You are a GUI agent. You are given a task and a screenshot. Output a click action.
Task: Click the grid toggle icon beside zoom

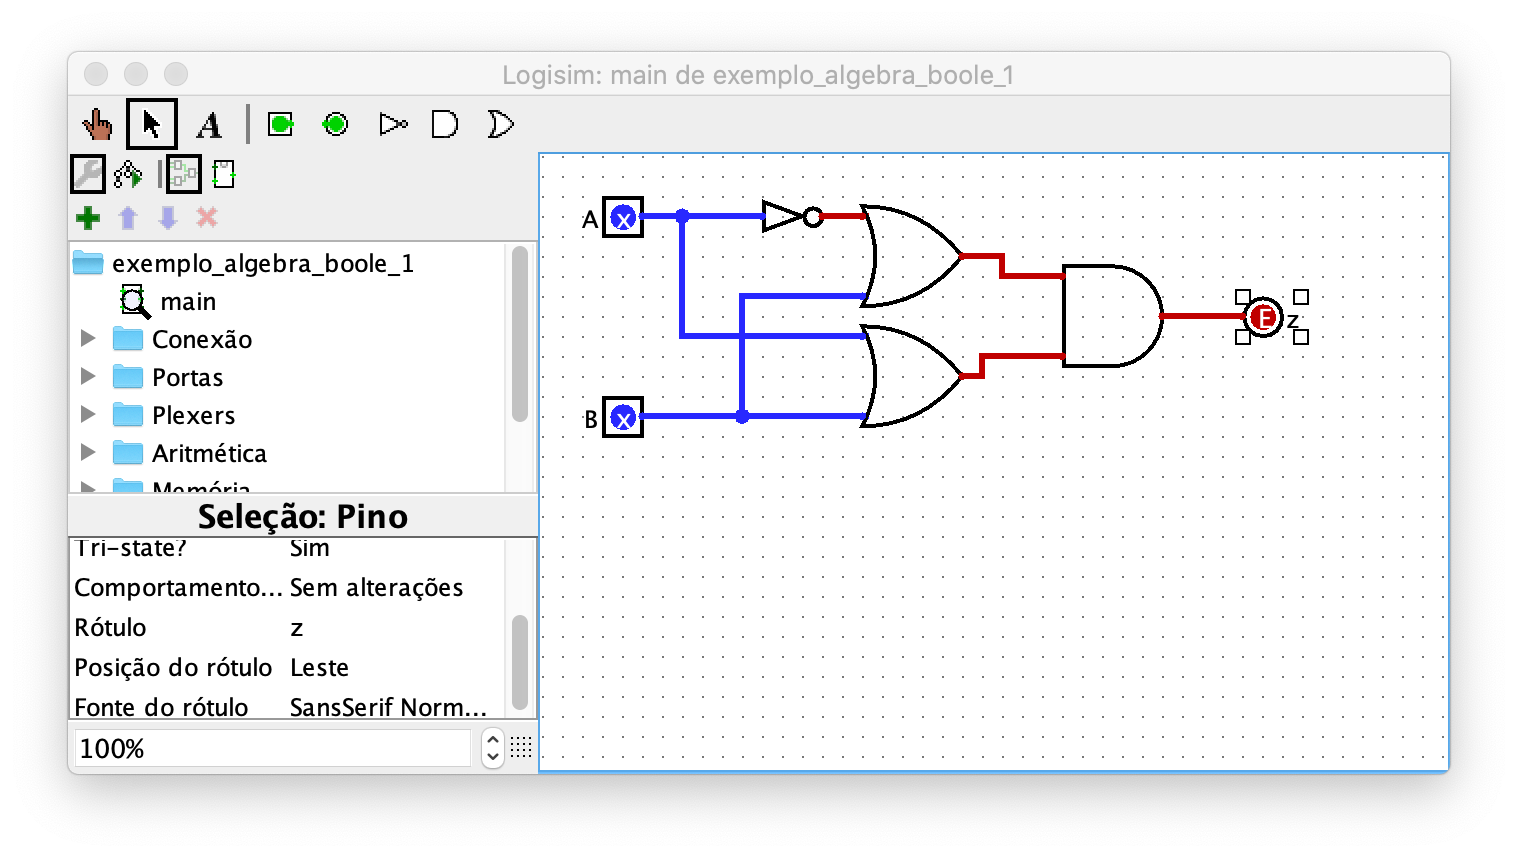521,747
